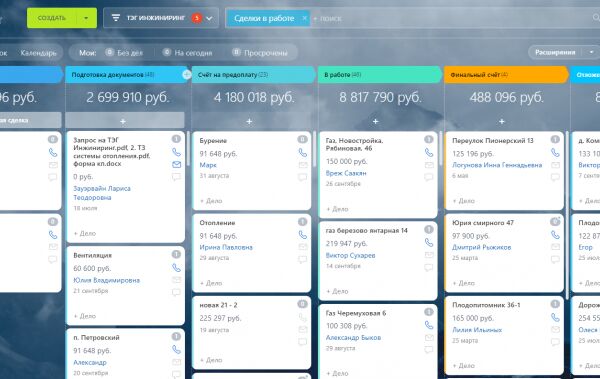Viewport: 600px width, 379px height.
Task: Click activity counter badge on Вентиляция card
Action: [176, 254]
